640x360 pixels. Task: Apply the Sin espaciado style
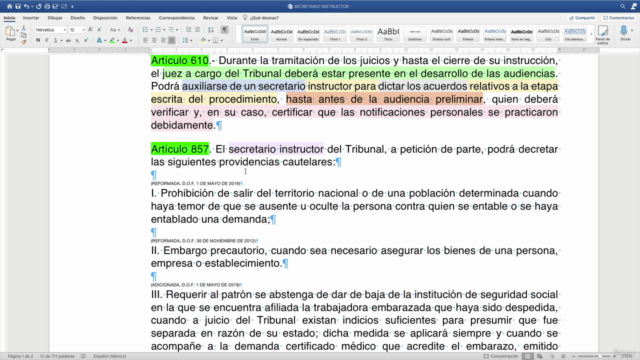(308, 34)
